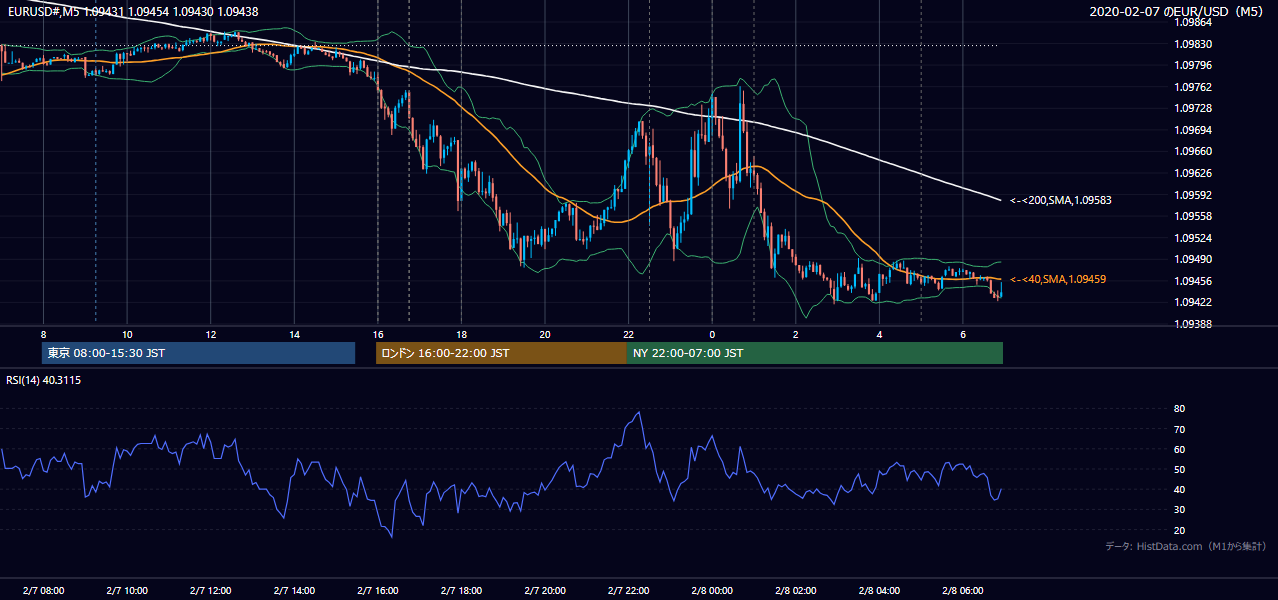The width and height of the screenshot is (1278, 600).
Task: Click the bottom time label 2/7 12:00
Action: point(211,591)
